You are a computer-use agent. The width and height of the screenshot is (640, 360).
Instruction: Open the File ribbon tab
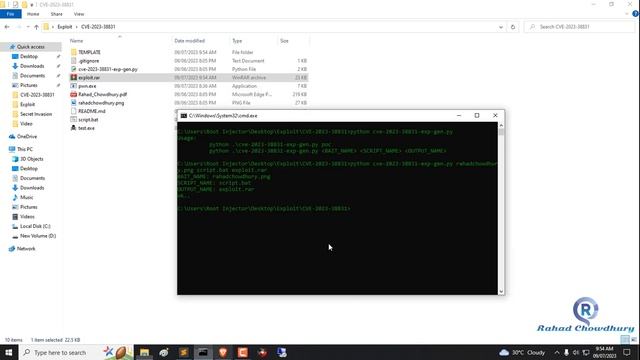(x=10, y=14)
